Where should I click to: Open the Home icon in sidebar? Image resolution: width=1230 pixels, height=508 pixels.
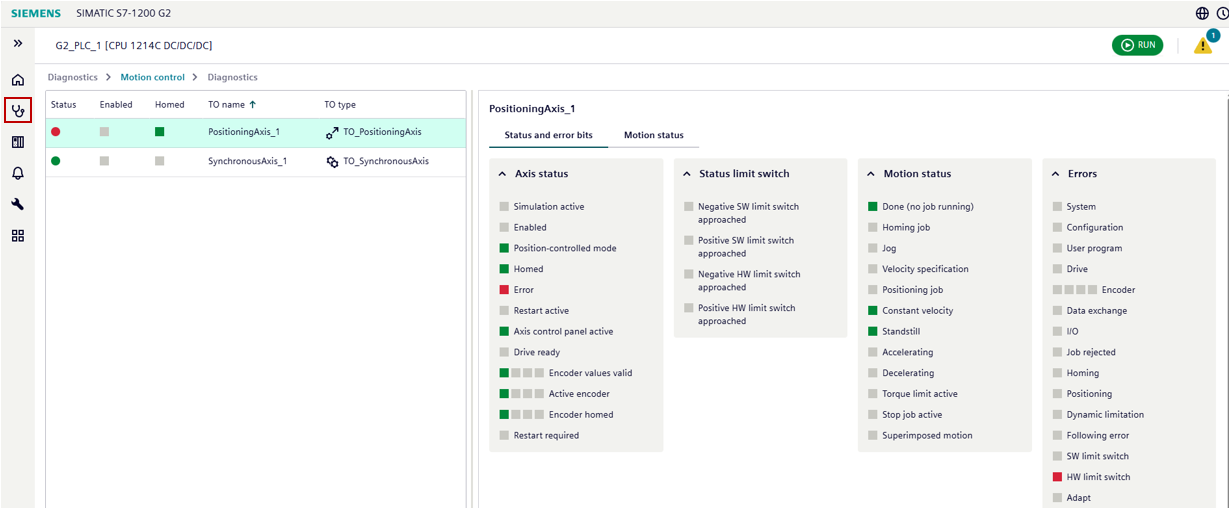point(18,80)
